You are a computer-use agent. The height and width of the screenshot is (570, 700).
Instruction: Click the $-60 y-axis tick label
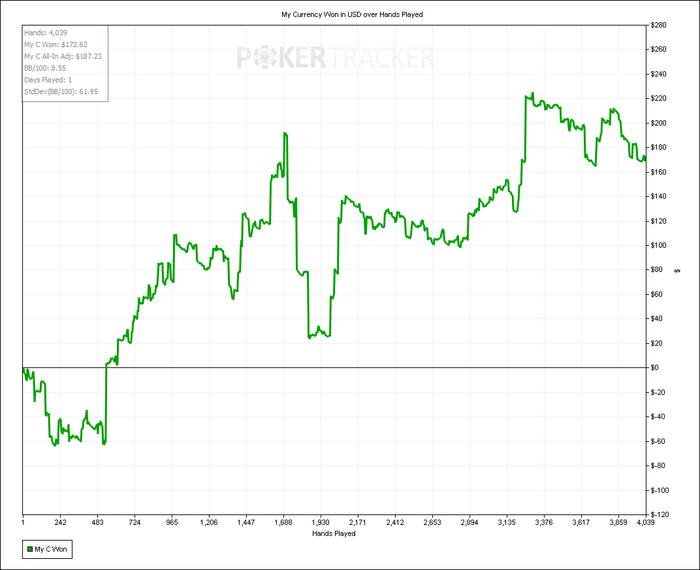click(658, 441)
